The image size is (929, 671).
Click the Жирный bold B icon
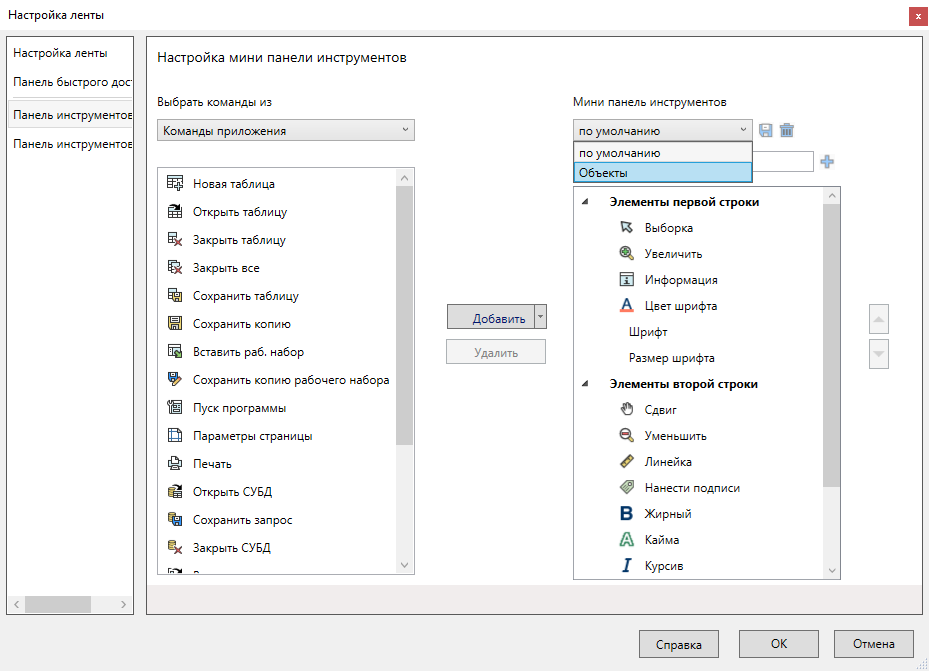[627, 514]
